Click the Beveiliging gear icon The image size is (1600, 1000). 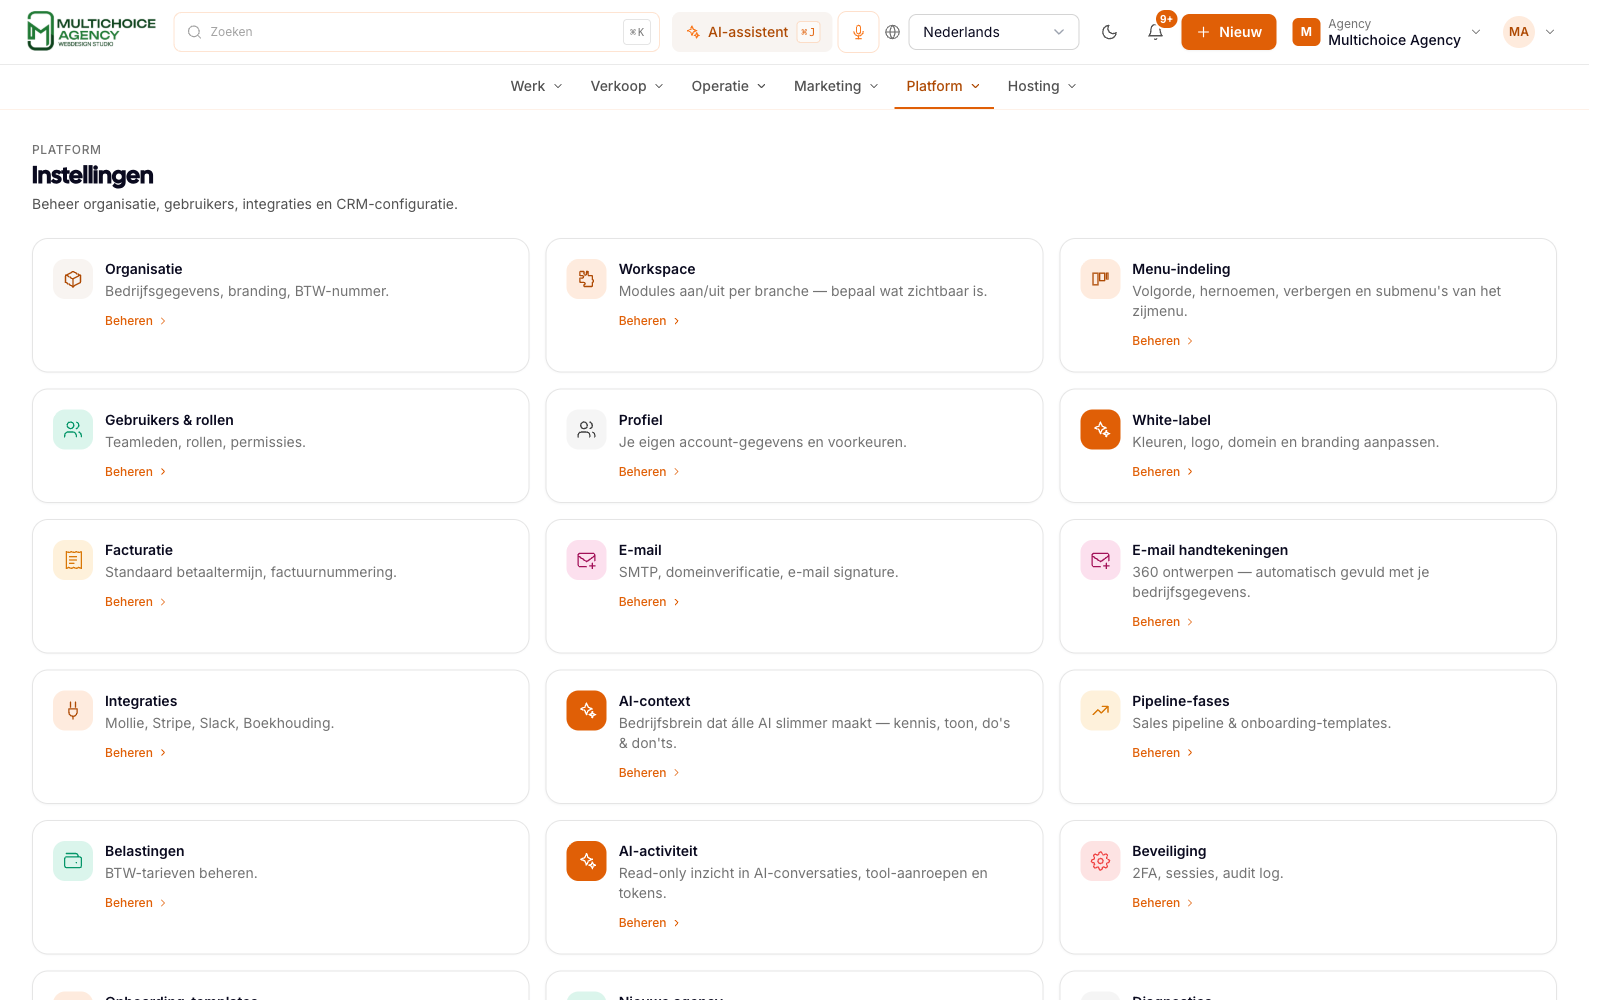[x=1100, y=861]
